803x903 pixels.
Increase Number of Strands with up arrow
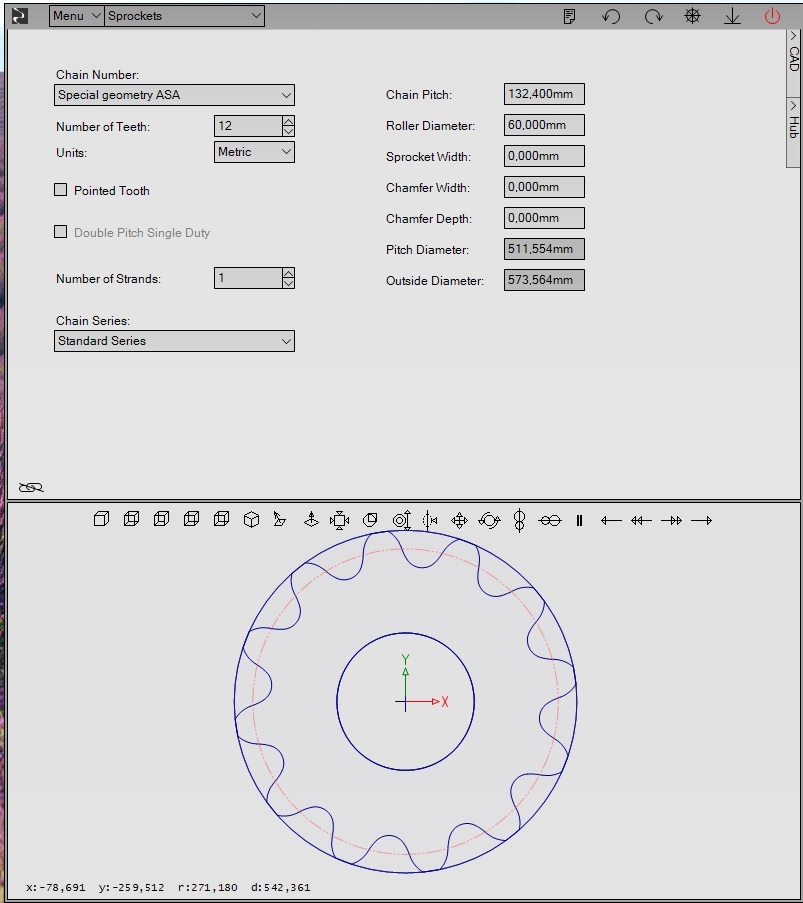click(289, 273)
